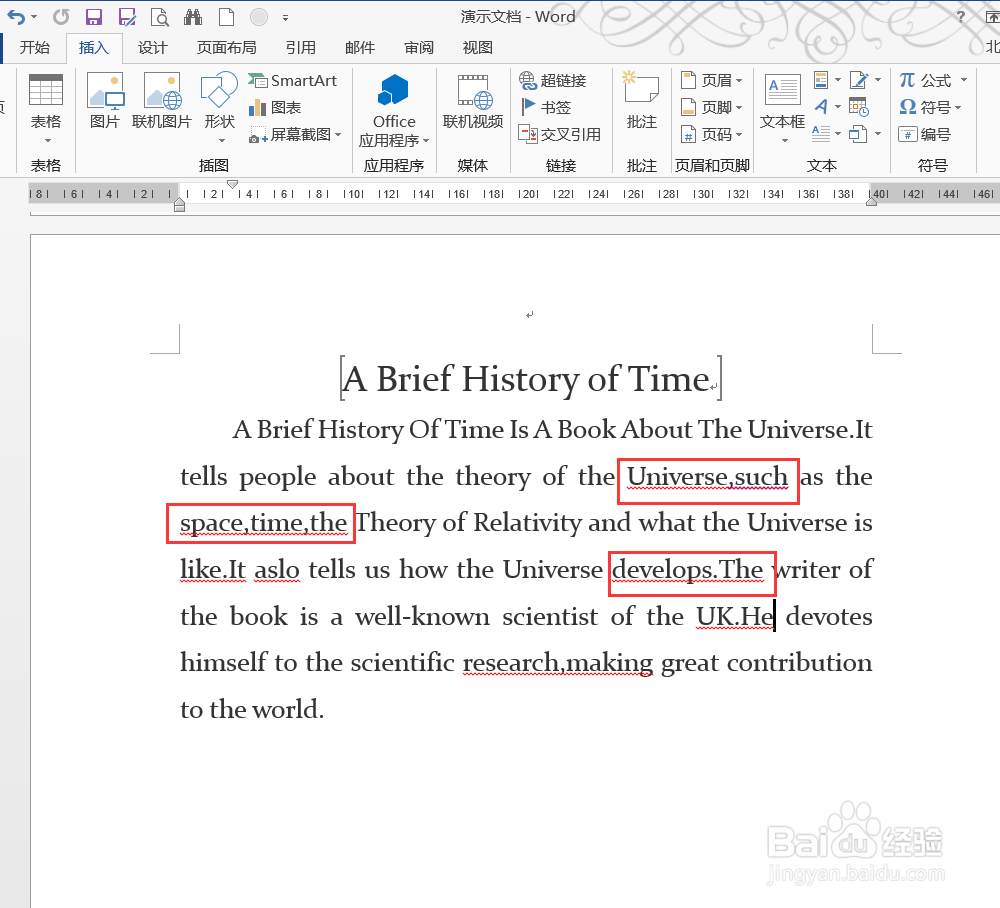Image resolution: width=1000 pixels, height=908 pixels.
Task: Go to the 审阅 (Review) tab
Action: [x=419, y=48]
